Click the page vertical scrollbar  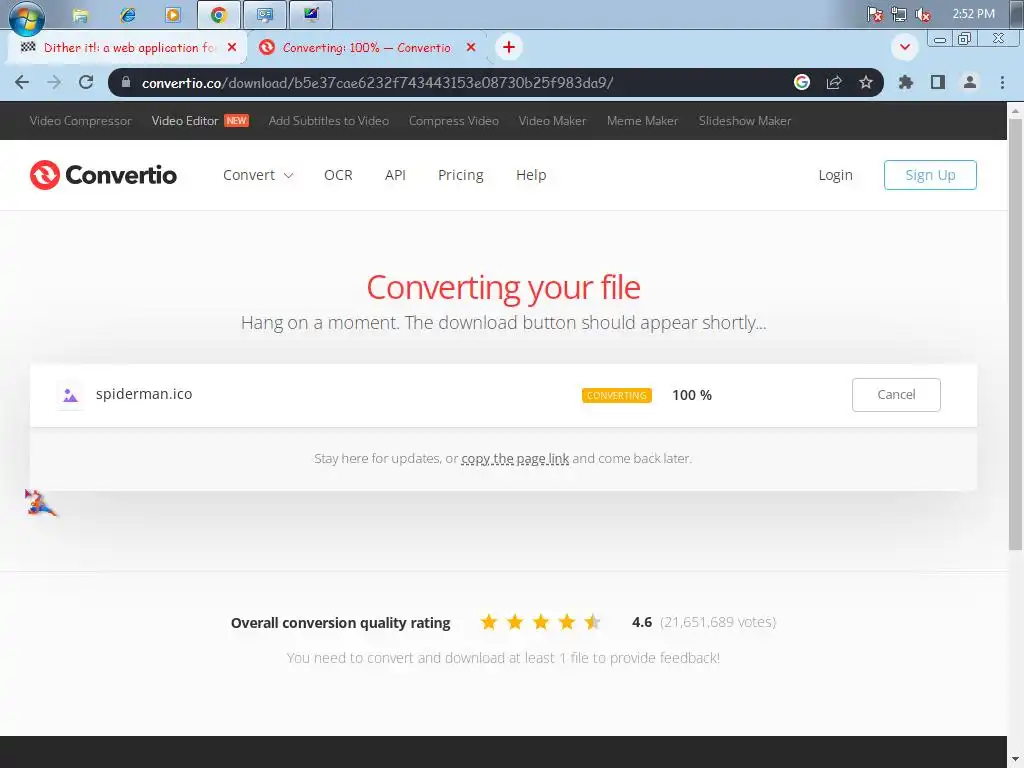pyautogui.click(x=1016, y=333)
